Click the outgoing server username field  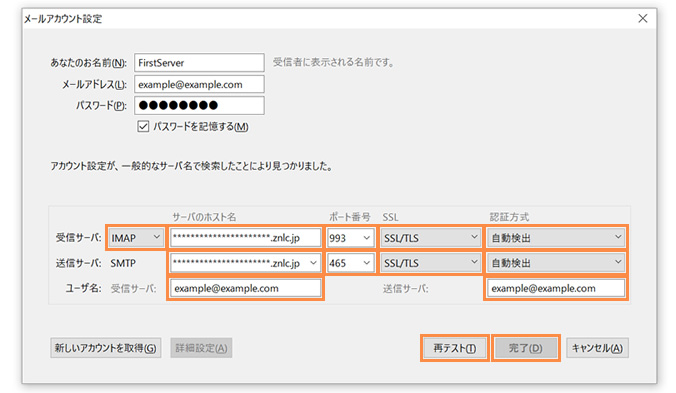click(556, 288)
